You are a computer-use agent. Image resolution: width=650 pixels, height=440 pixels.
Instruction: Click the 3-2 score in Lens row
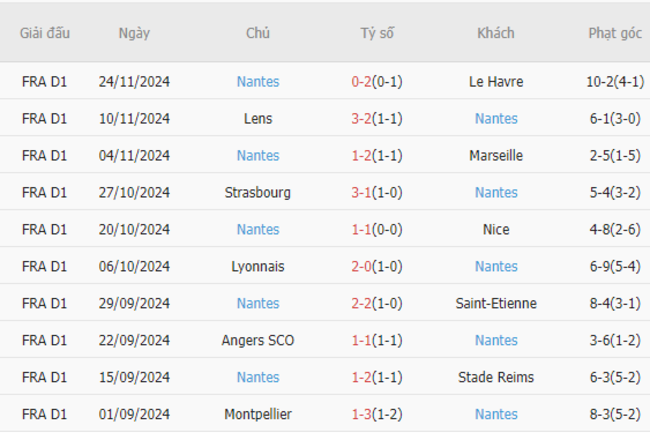click(361, 119)
